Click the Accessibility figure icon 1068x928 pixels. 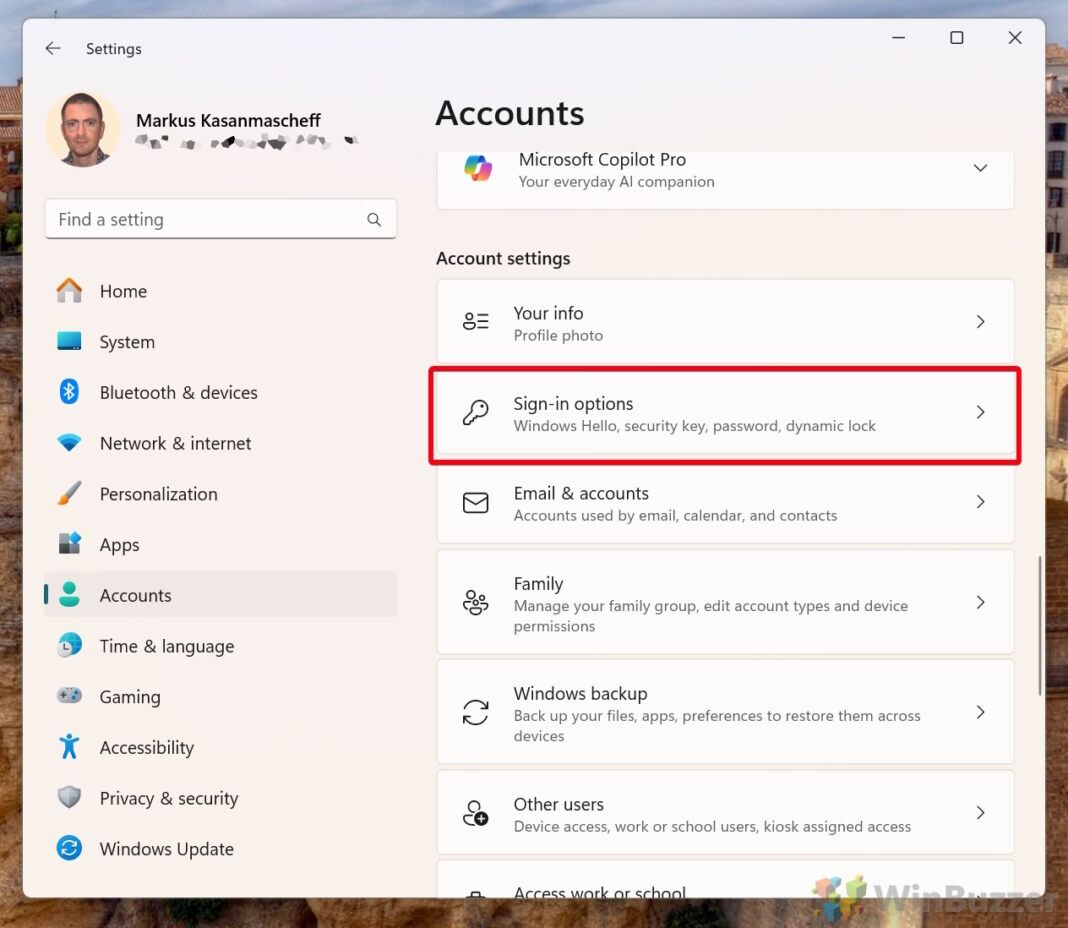[x=69, y=747]
